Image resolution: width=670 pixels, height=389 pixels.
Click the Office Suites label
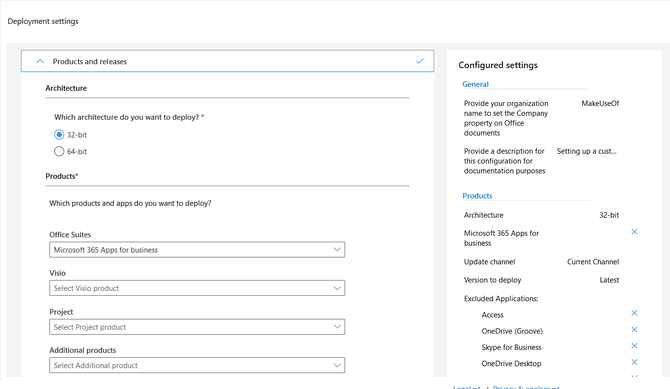coord(70,235)
